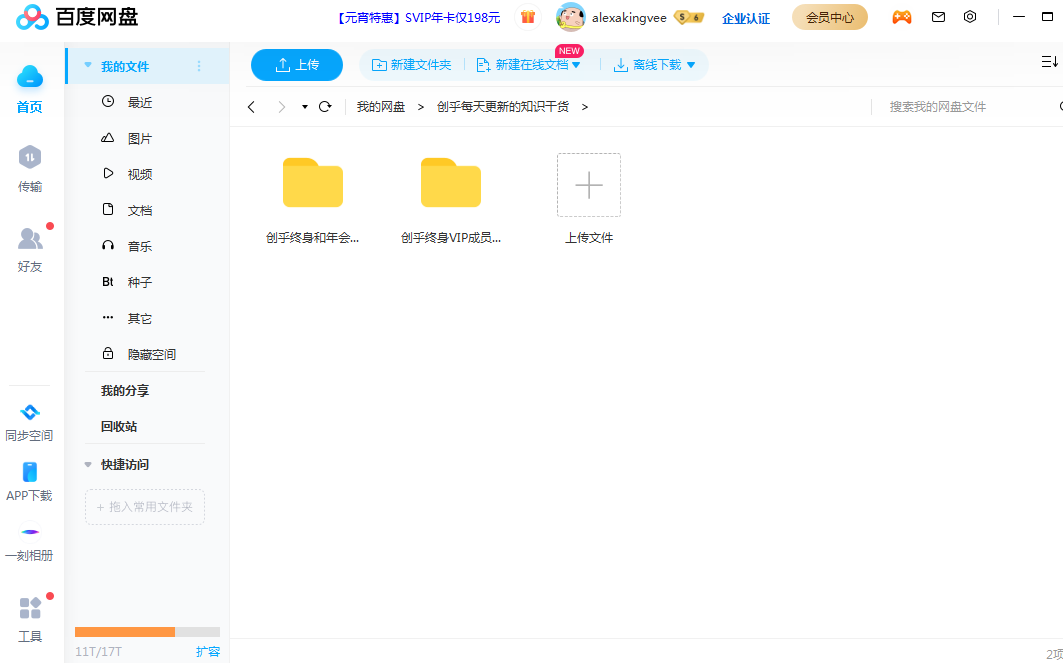This screenshot has height=663, width=1063.
Task: Expand the 新建在线文档 dropdown arrow
Action: [x=577, y=64]
